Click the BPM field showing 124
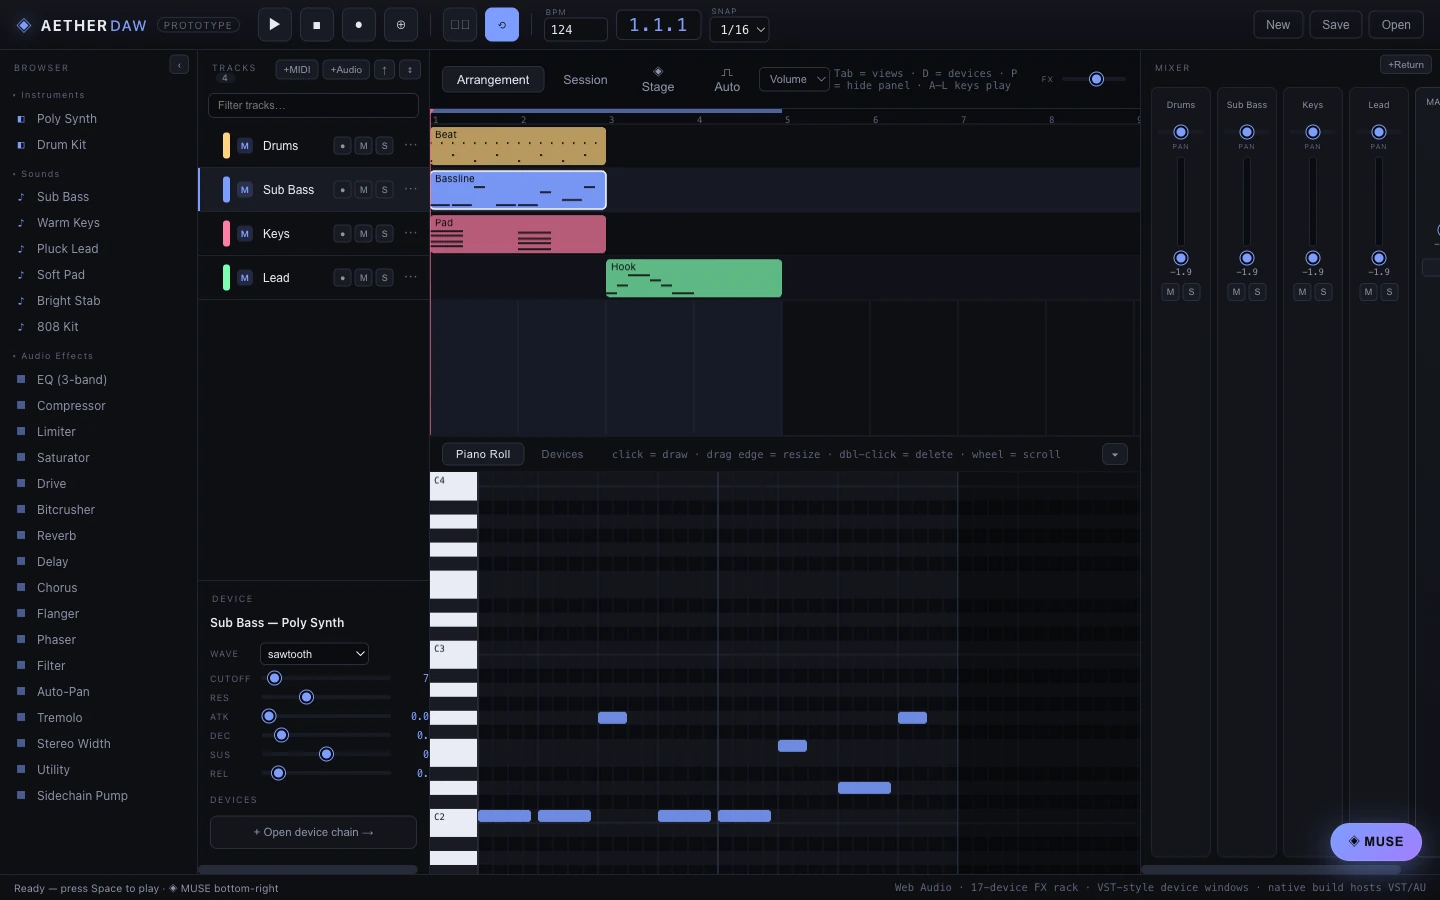This screenshot has width=1440, height=900. tap(575, 30)
